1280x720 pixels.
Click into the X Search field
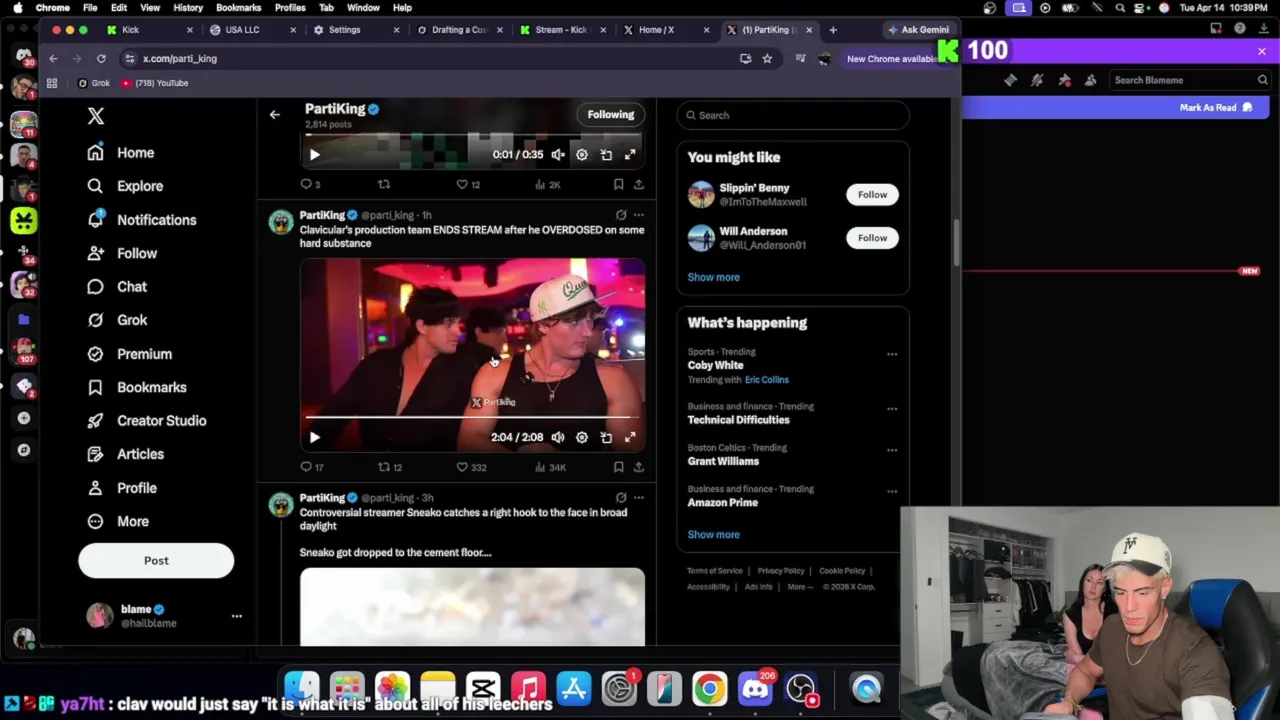coord(793,115)
